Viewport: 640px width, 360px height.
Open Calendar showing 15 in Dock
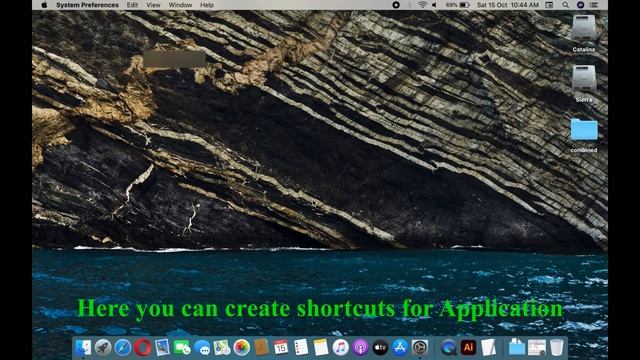click(281, 348)
